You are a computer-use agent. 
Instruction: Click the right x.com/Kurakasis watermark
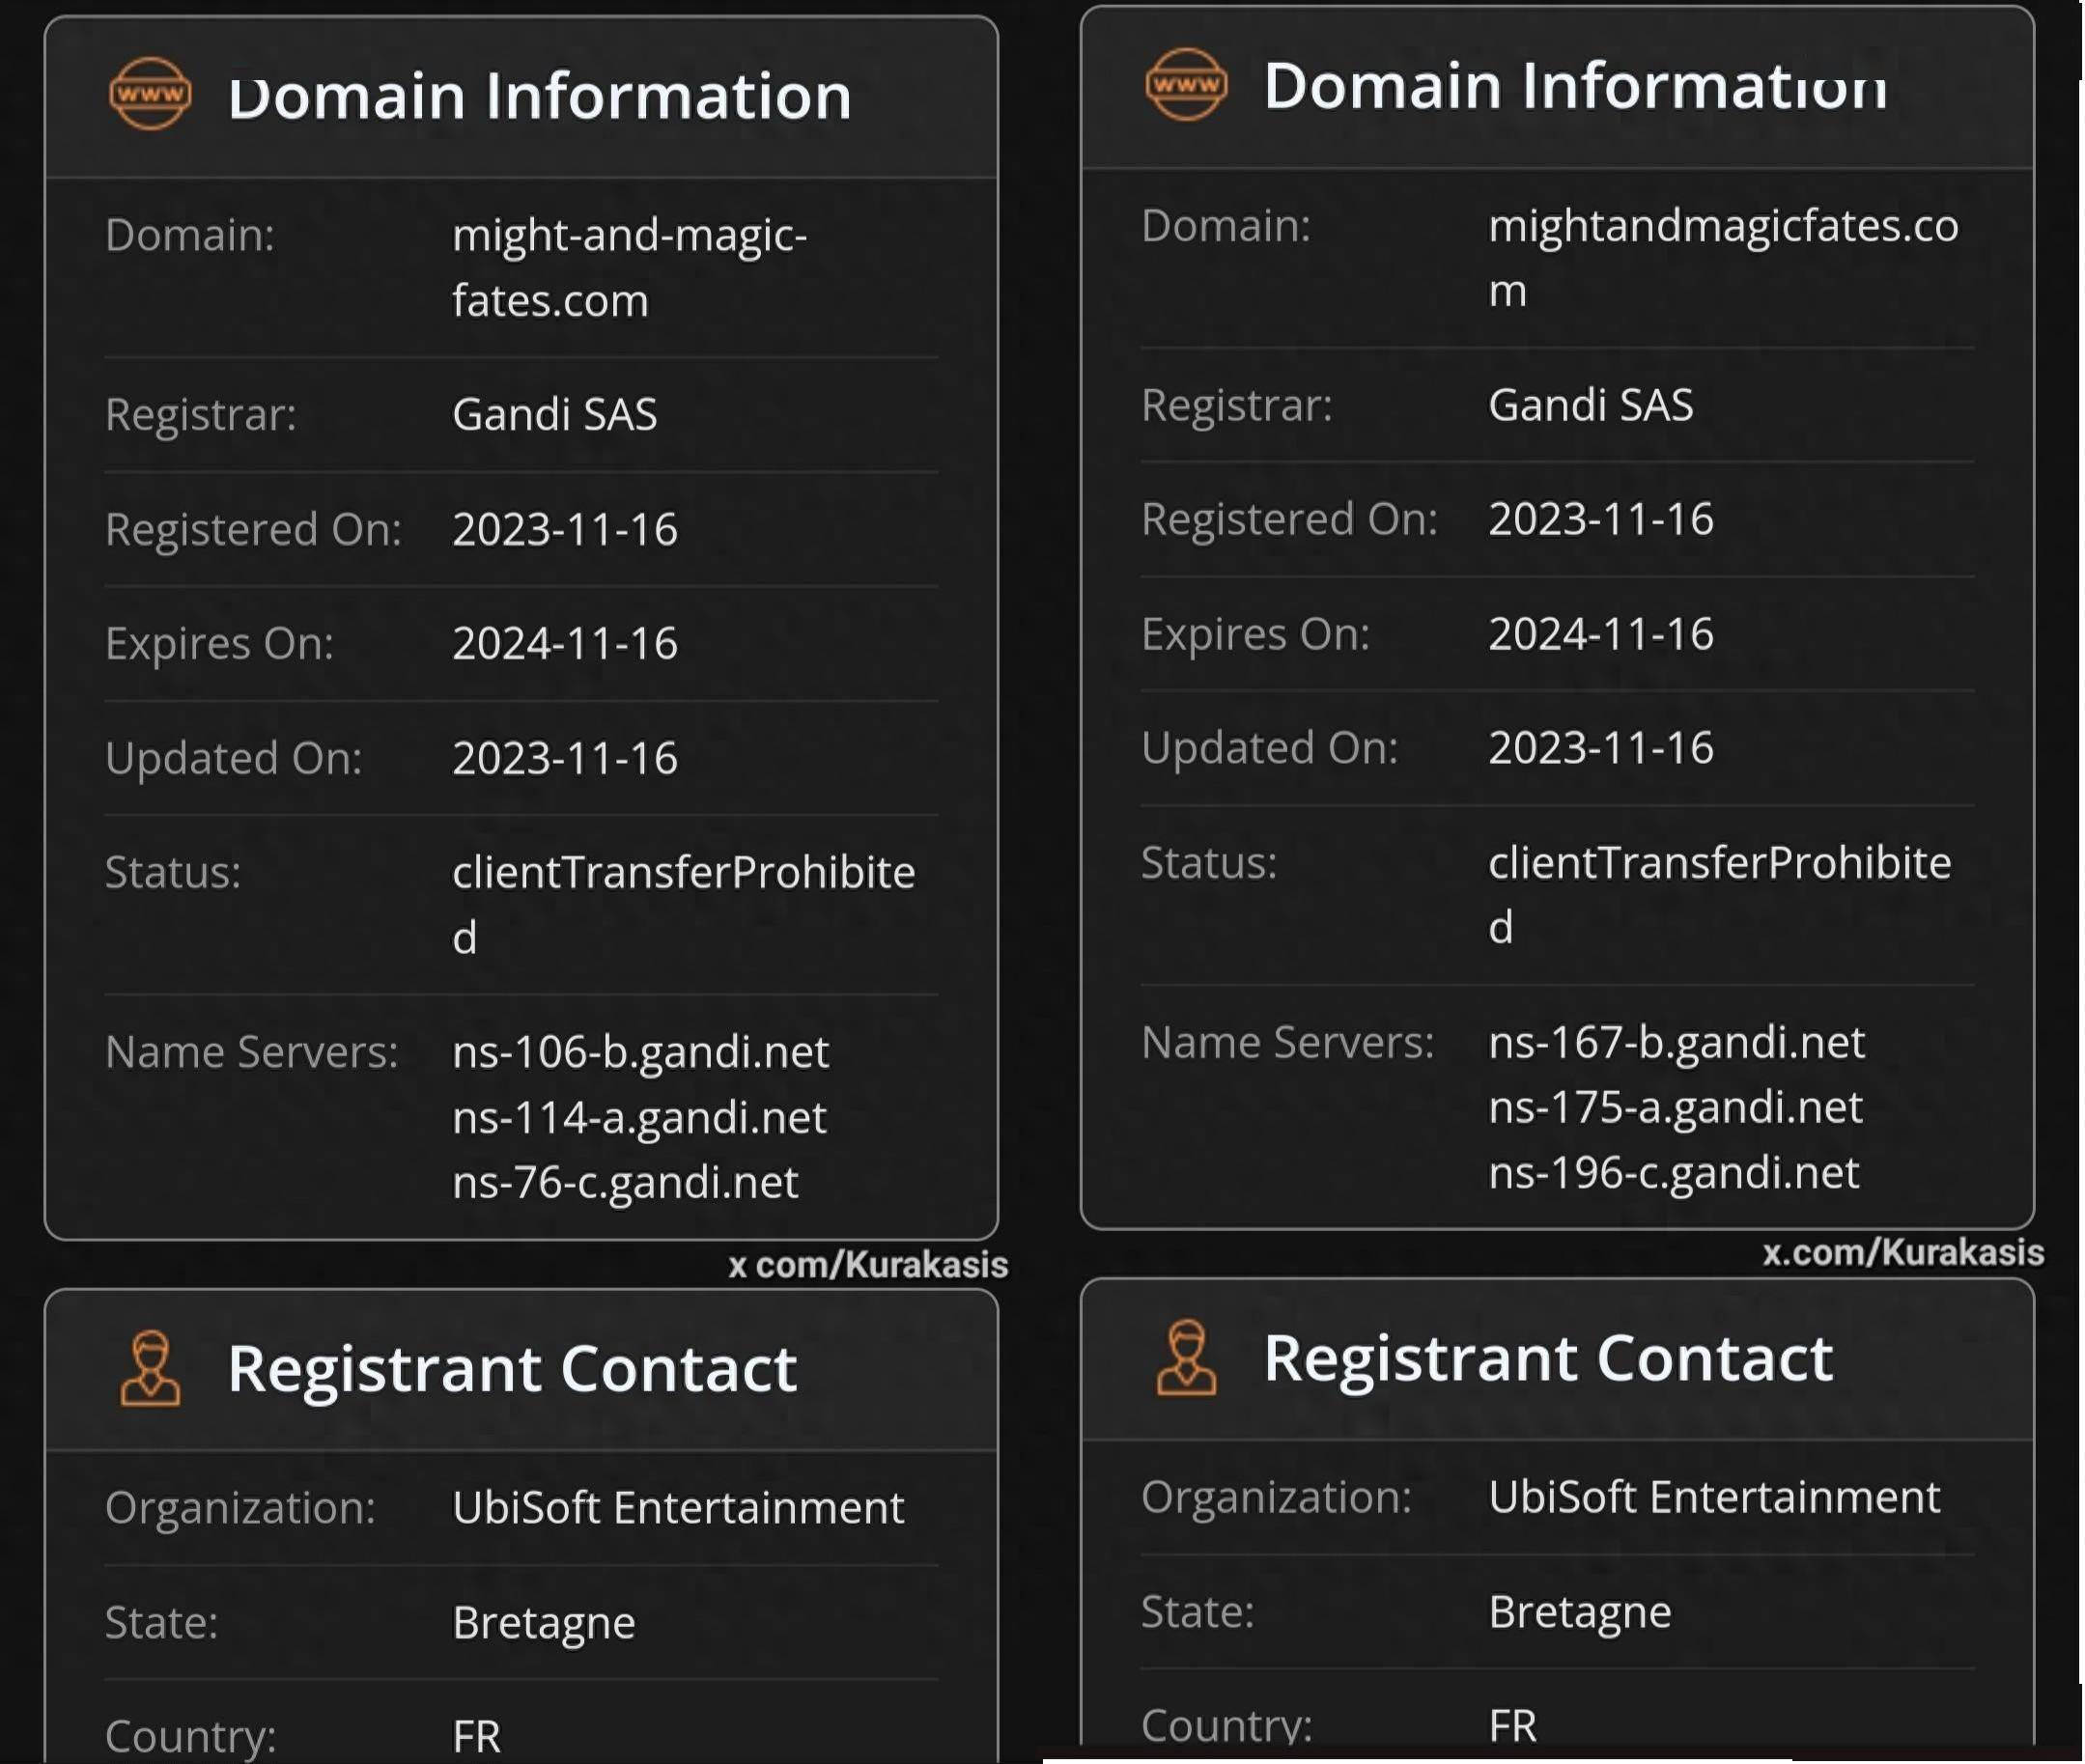tap(1902, 1252)
